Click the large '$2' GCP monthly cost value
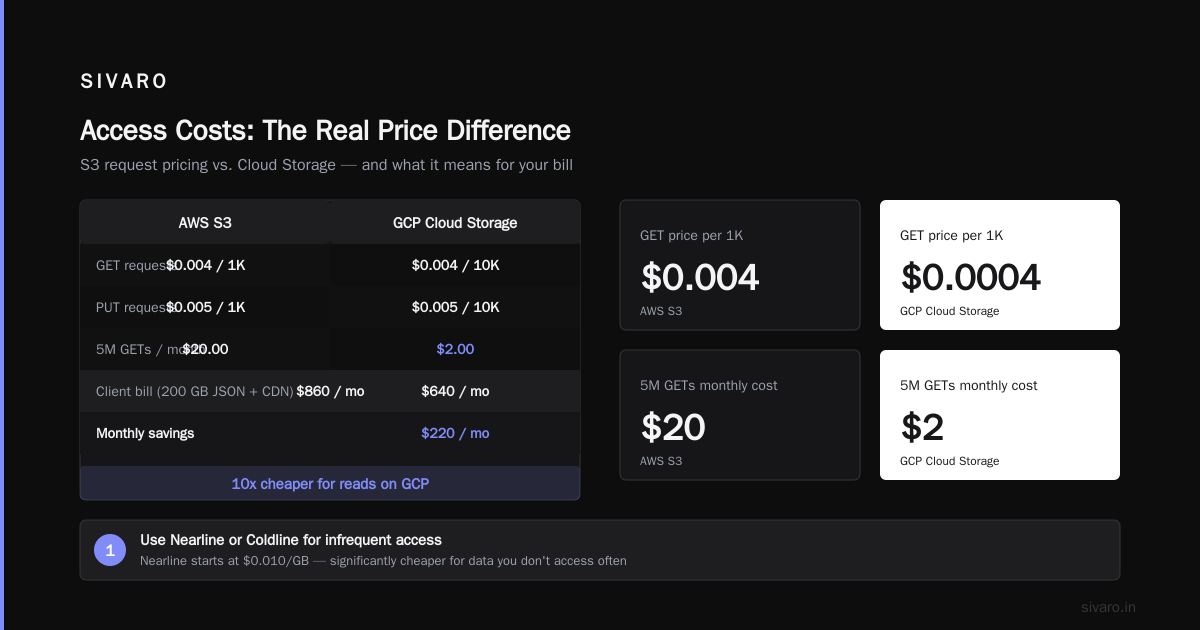 922,427
